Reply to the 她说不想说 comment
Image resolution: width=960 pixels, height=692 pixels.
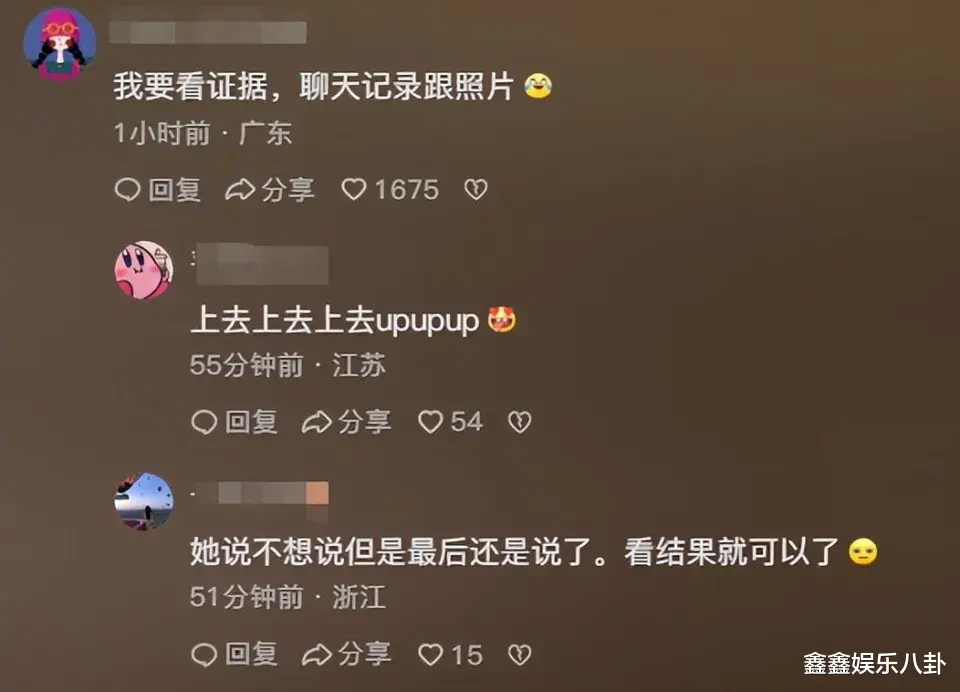(x=234, y=655)
